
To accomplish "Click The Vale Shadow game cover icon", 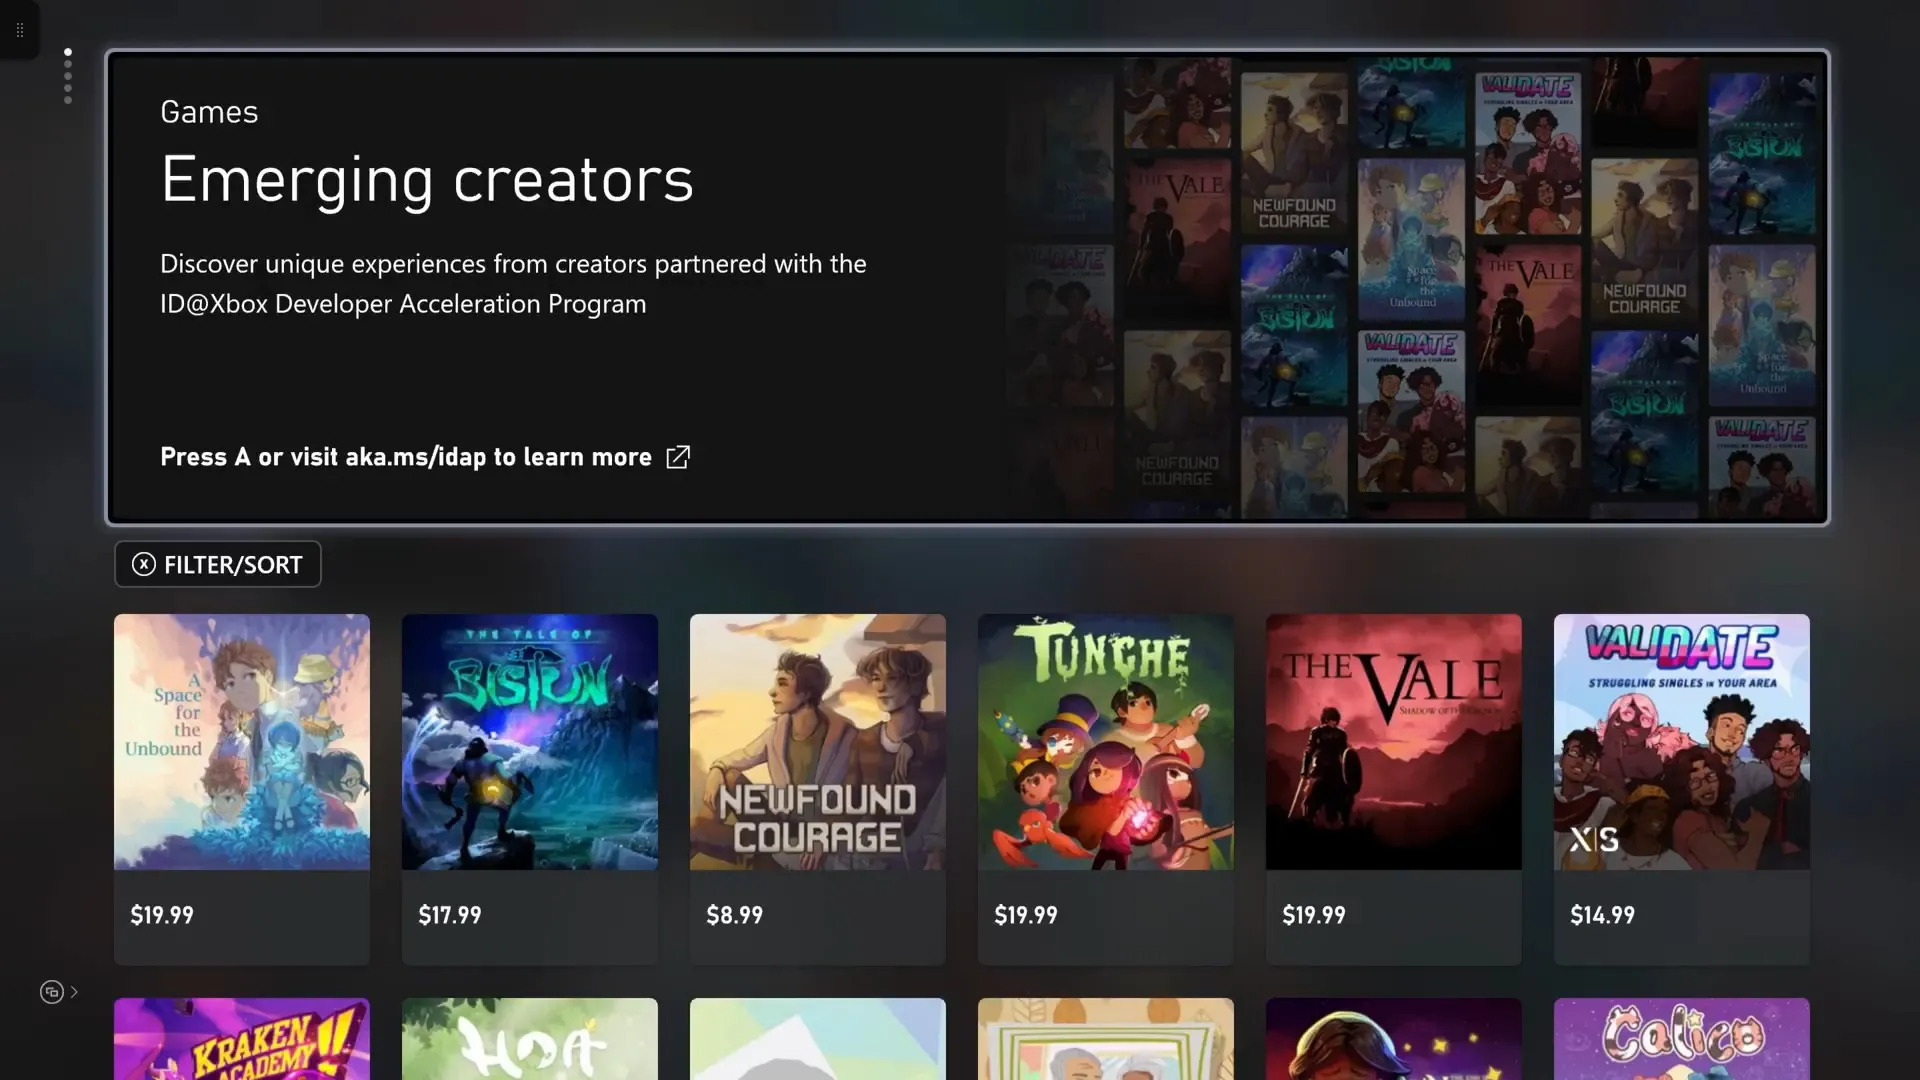I will 1393,741.
